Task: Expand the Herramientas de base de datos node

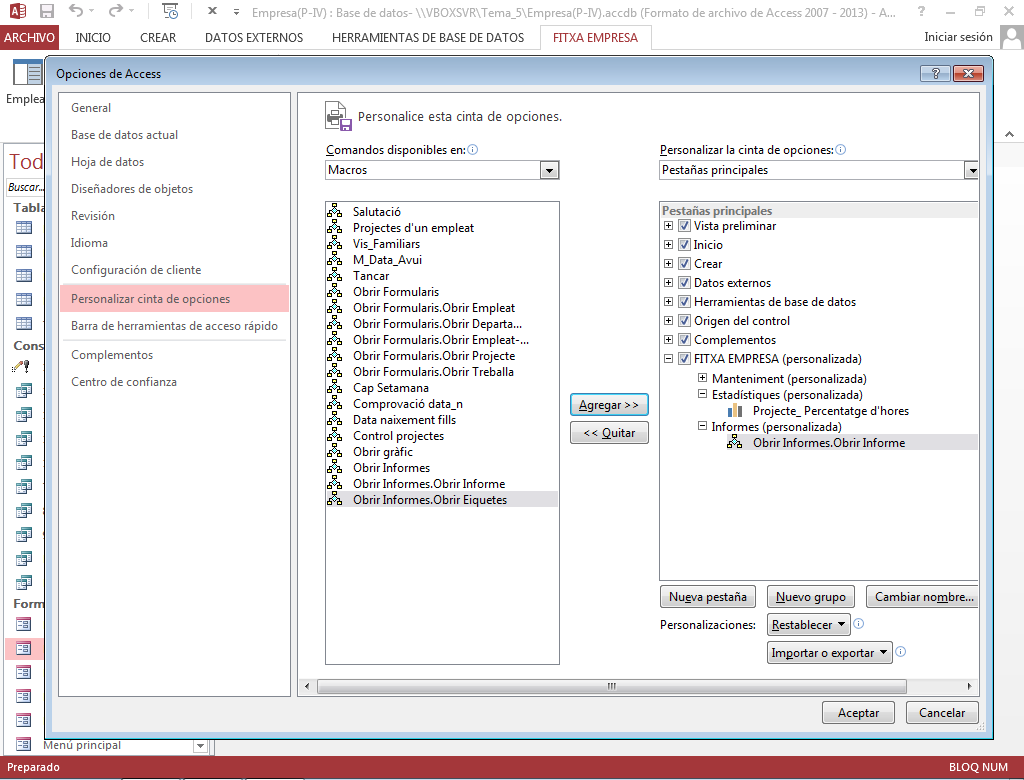Action: (x=668, y=302)
